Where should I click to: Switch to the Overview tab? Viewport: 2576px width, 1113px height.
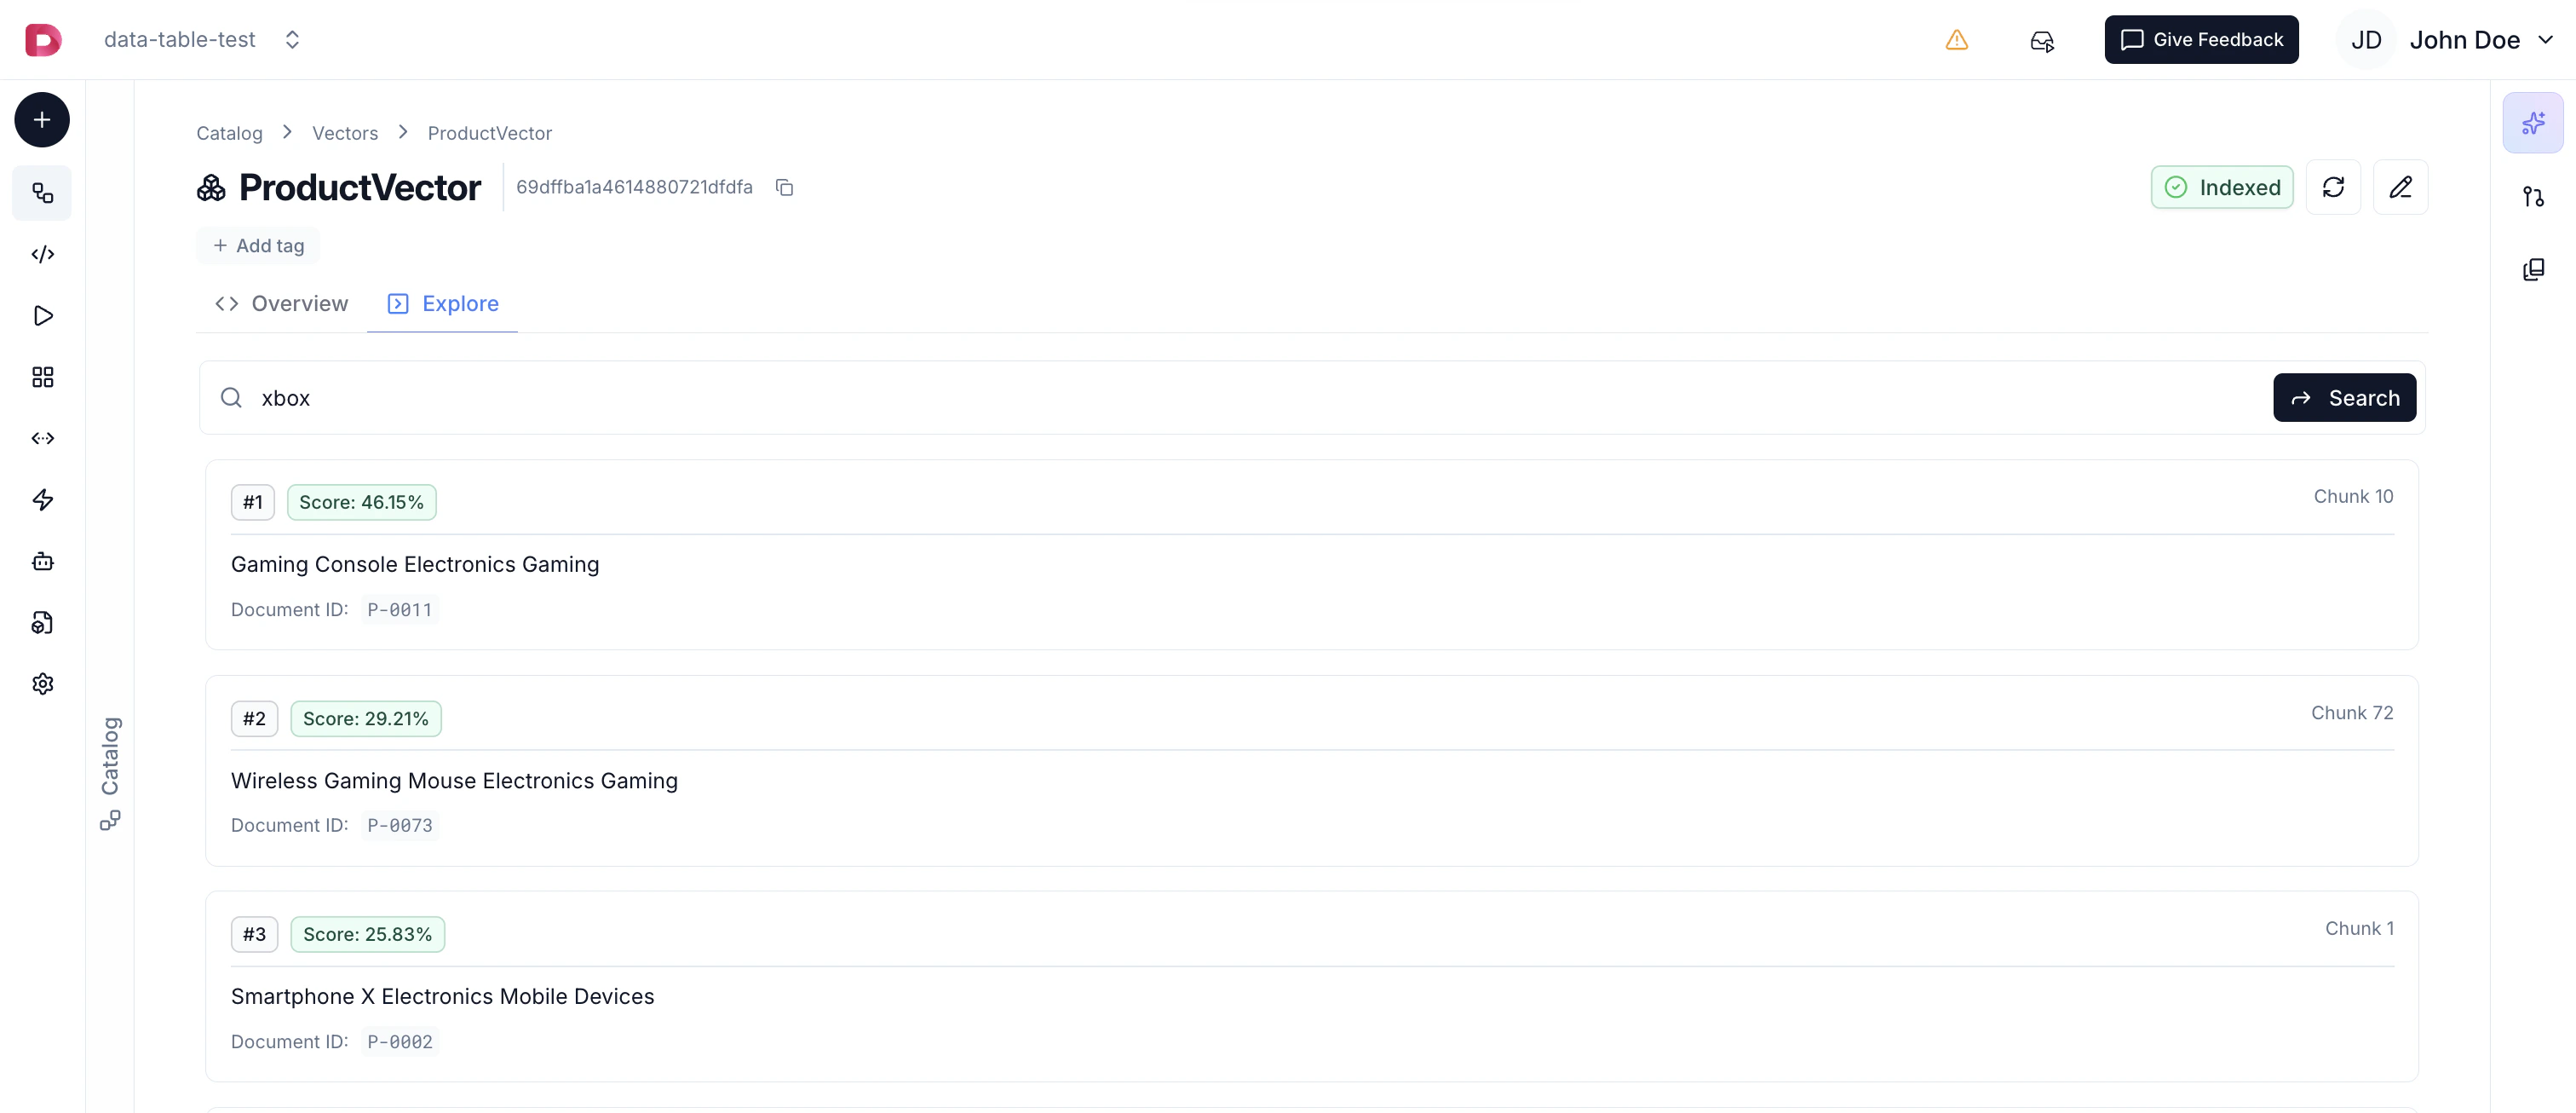pyautogui.click(x=282, y=304)
